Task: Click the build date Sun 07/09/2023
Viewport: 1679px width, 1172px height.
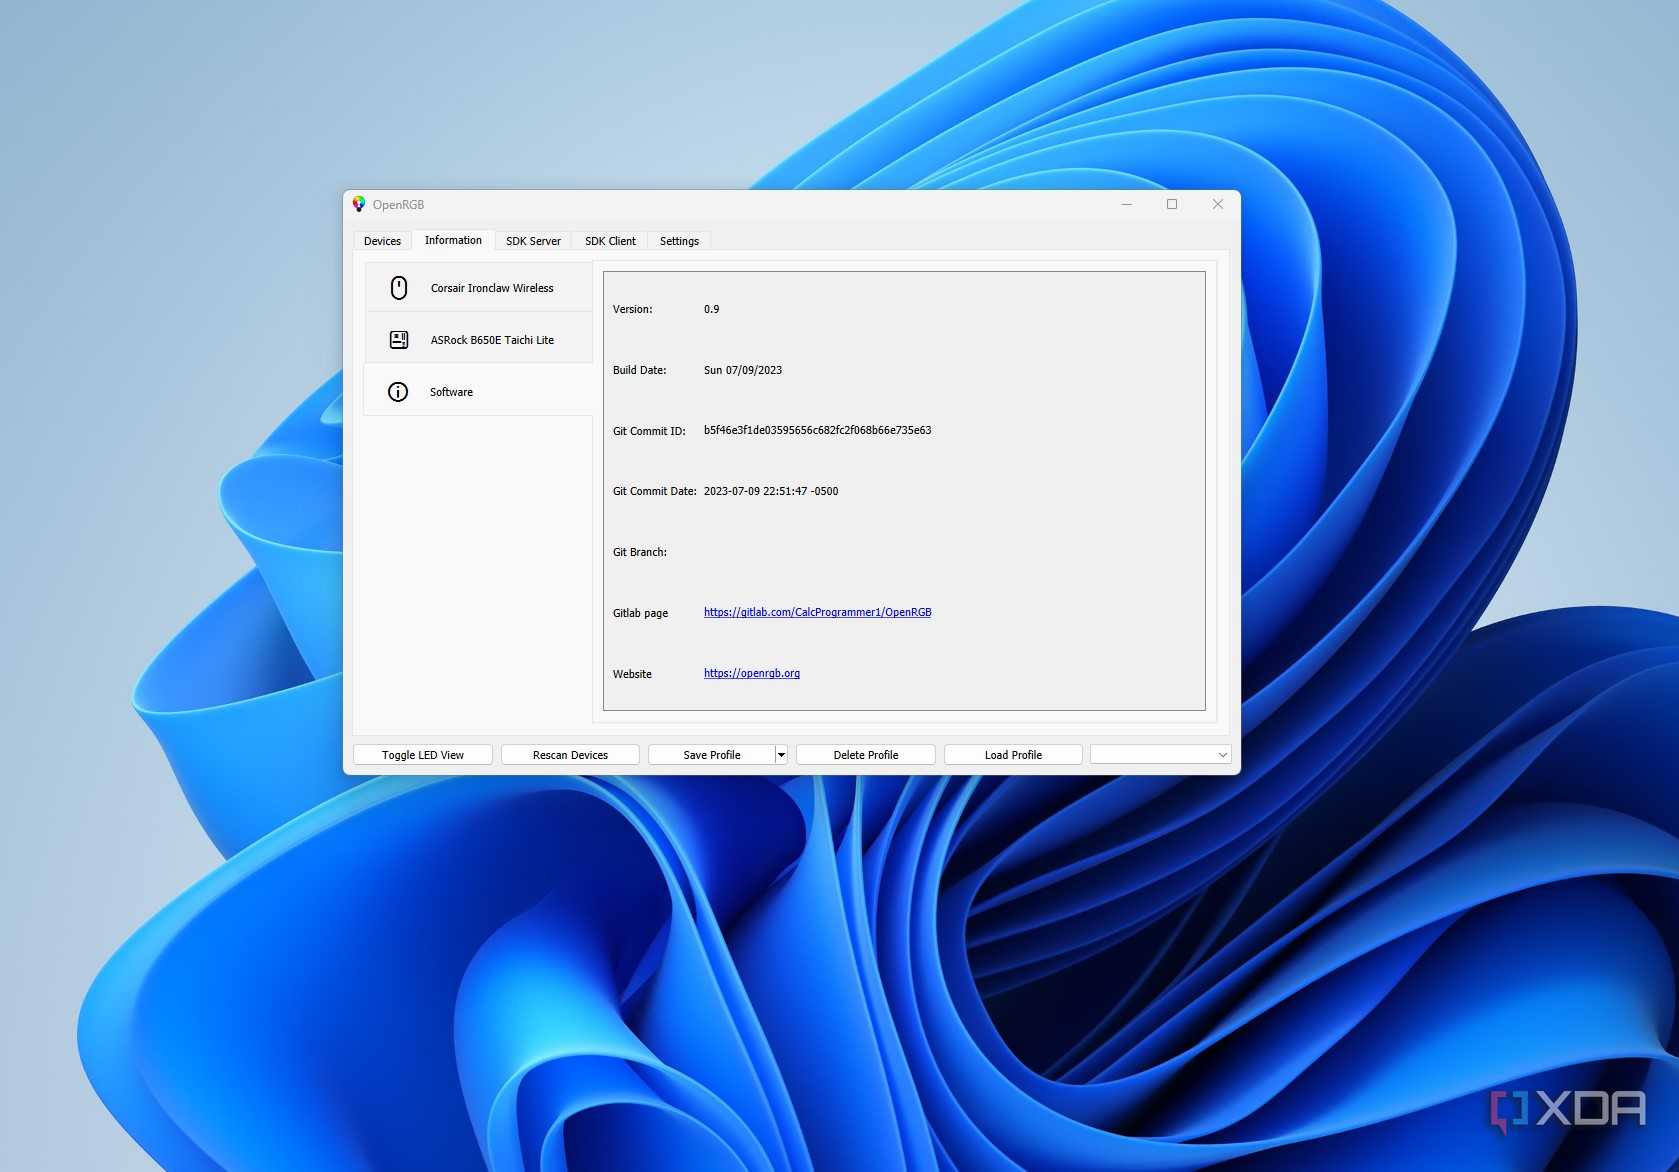Action: [x=743, y=370]
